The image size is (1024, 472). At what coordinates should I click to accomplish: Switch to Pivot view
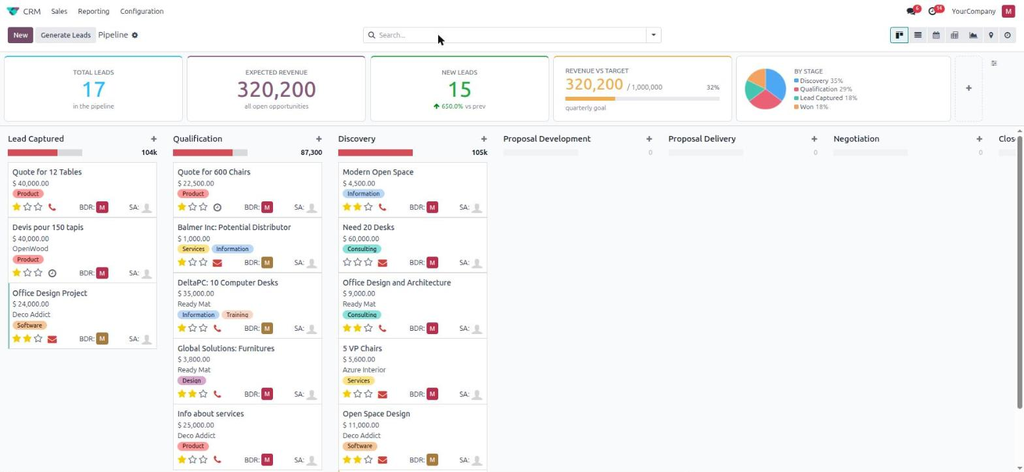click(954, 35)
